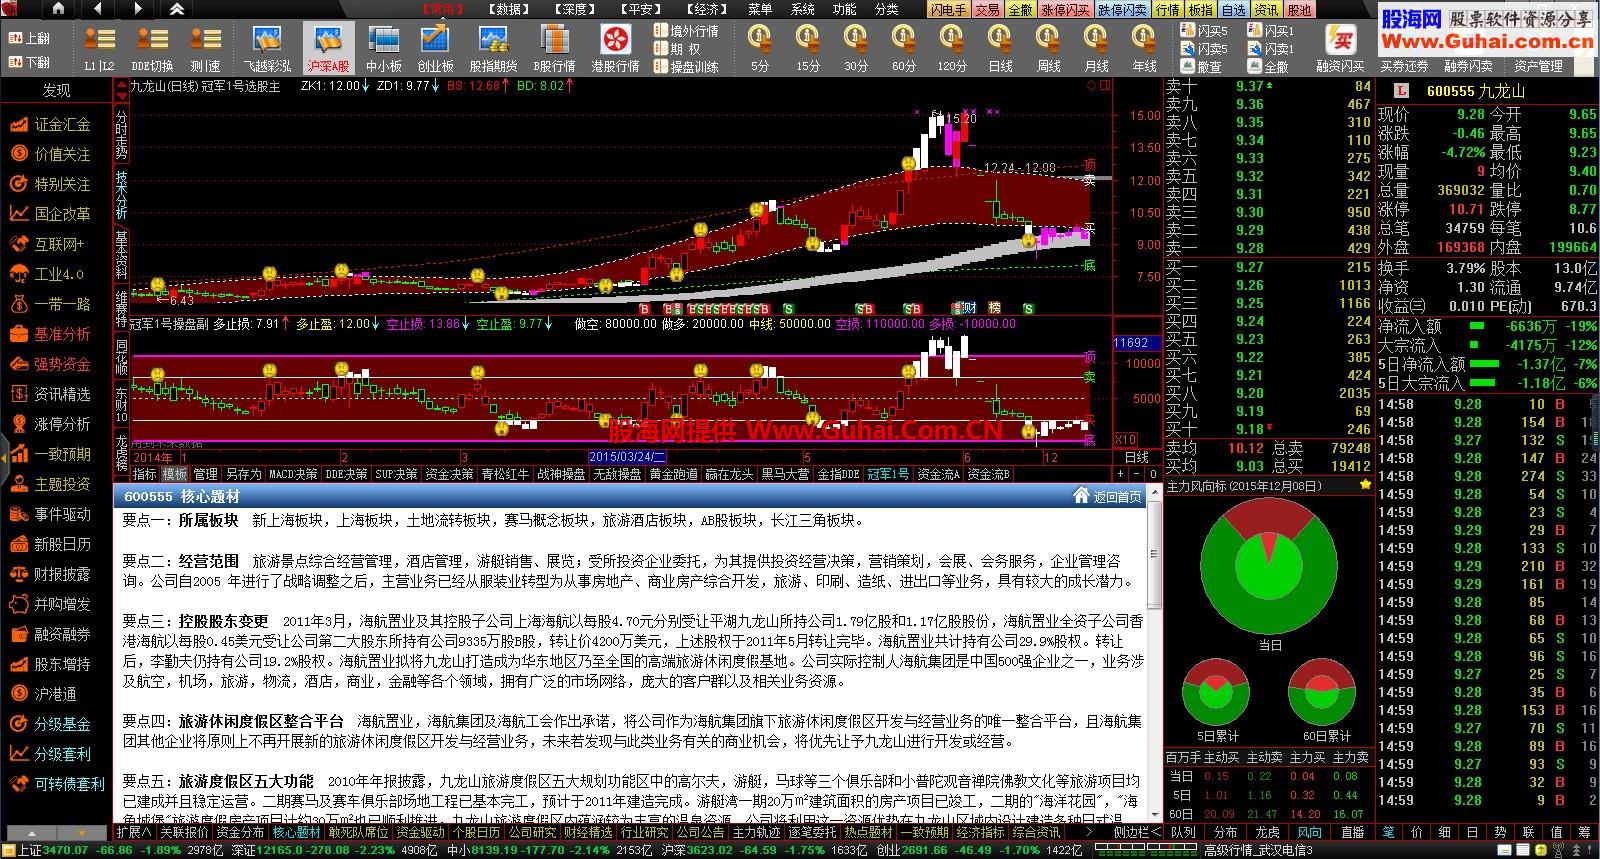
Task: Click 返回首页 return home link
Action: pos(1108,497)
